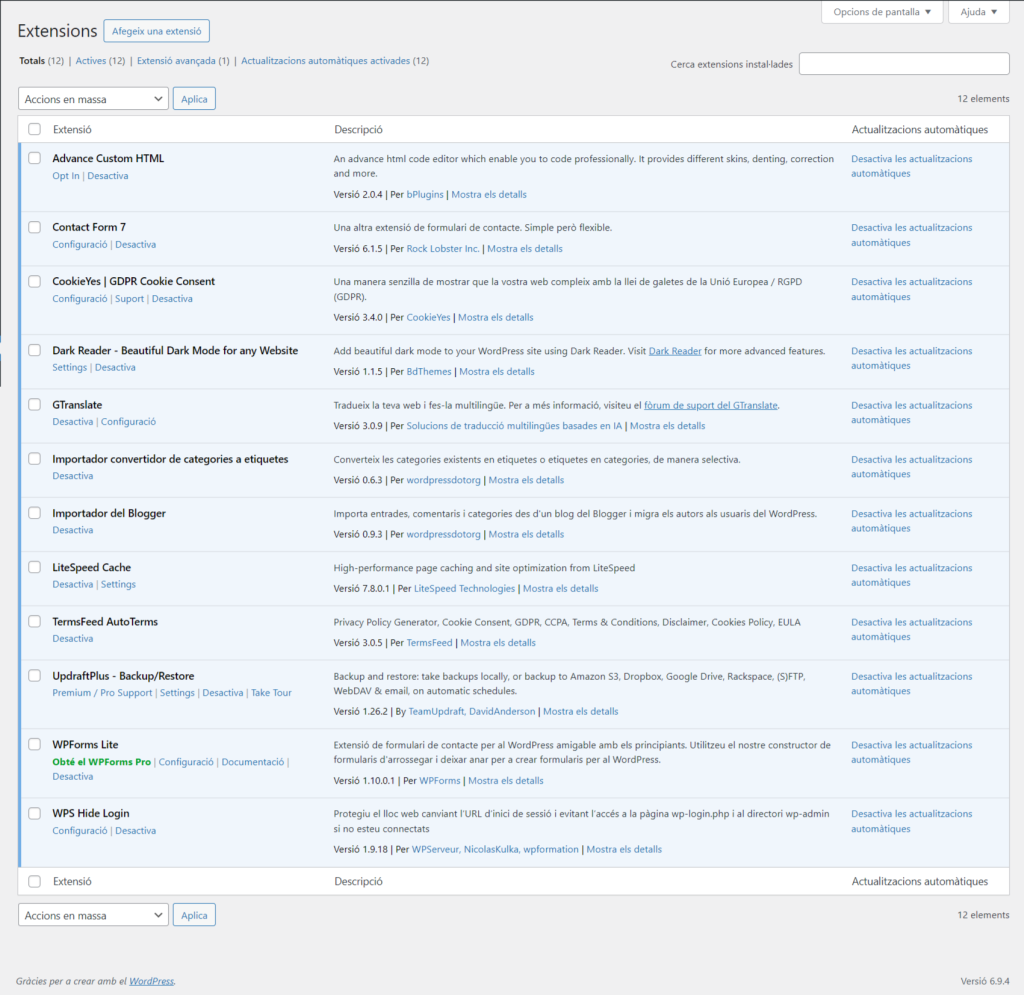
Task: Open the WordPress link in footer
Action: tap(151, 981)
